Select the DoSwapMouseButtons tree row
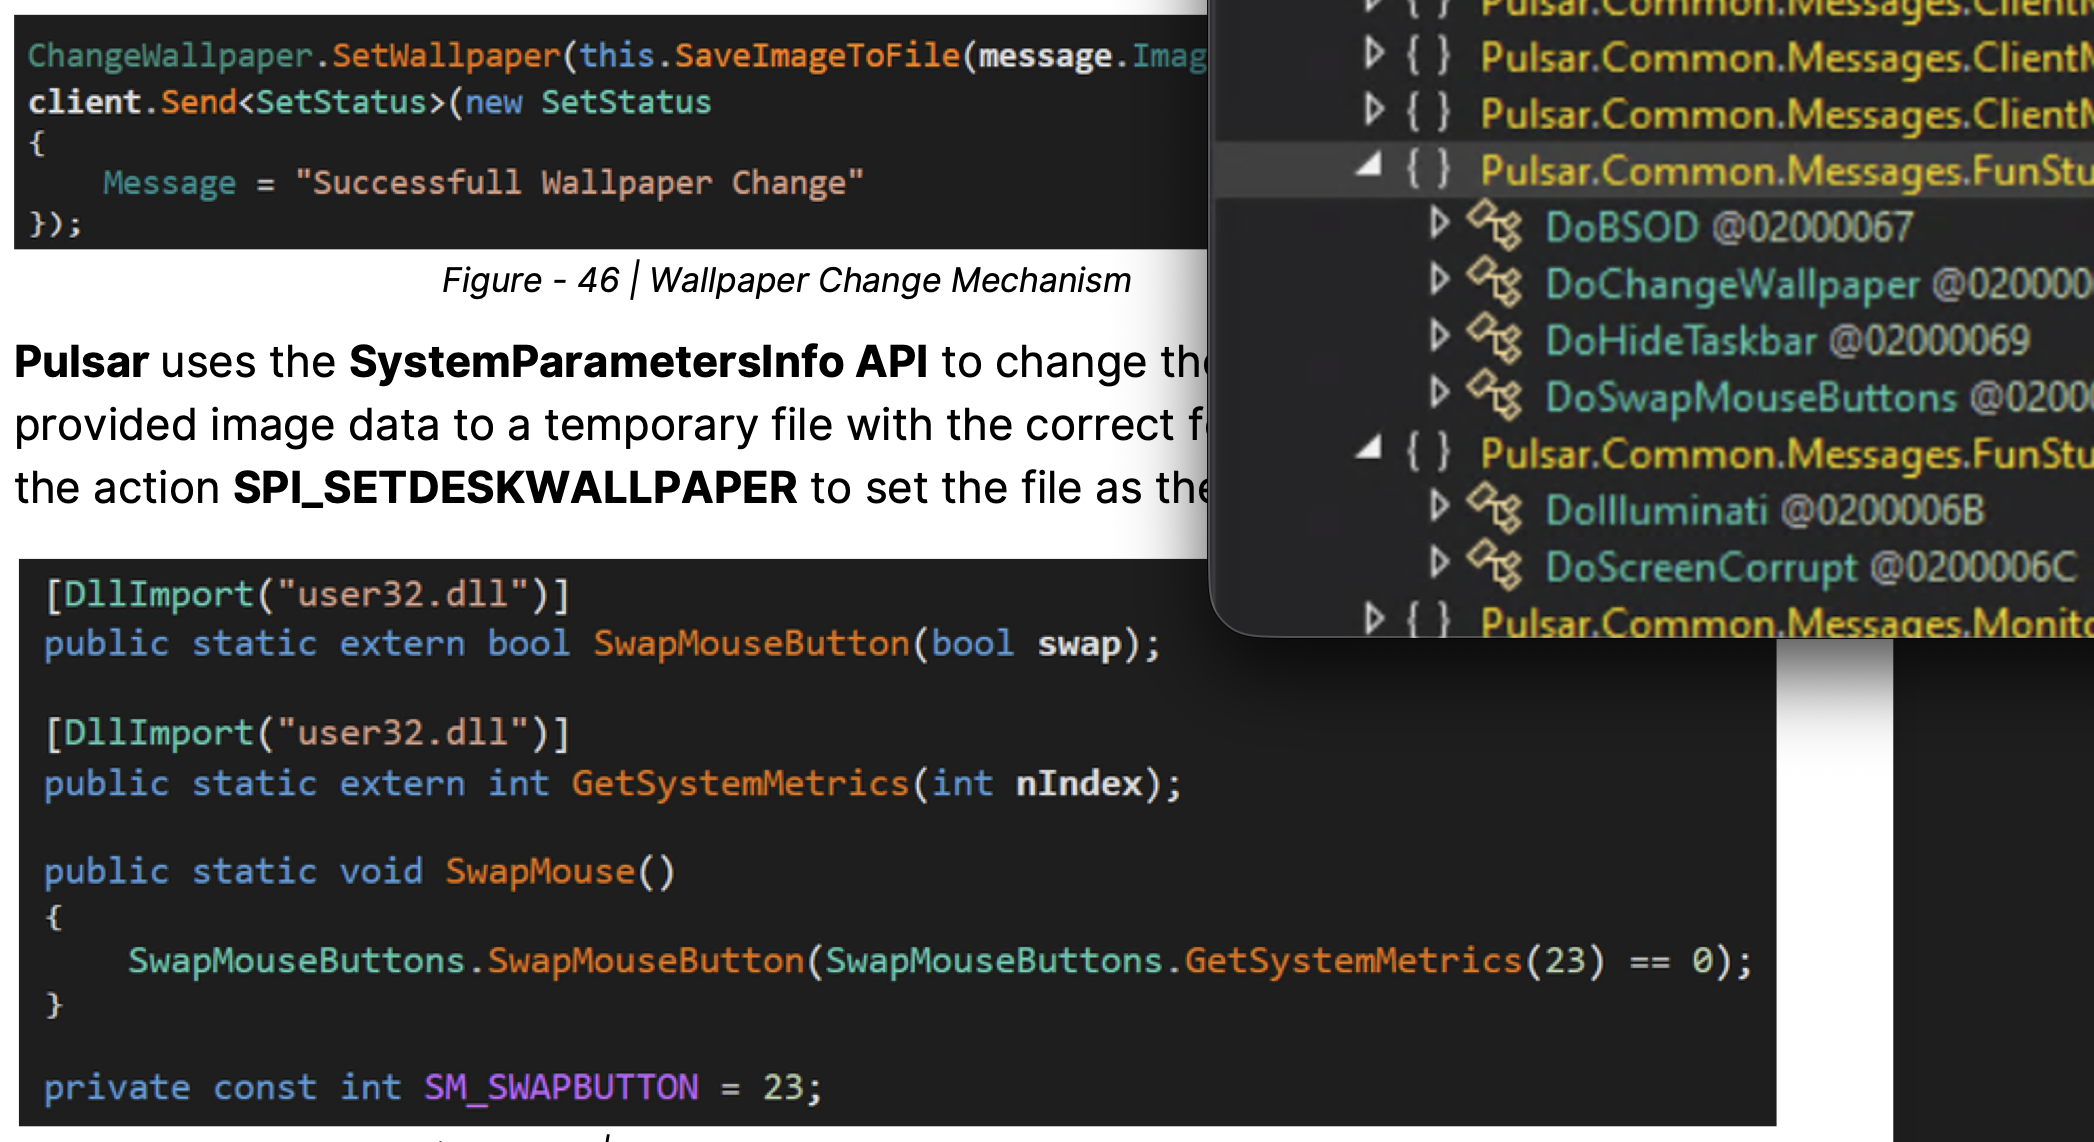This screenshot has height=1142, width=2094. [x=1819, y=397]
